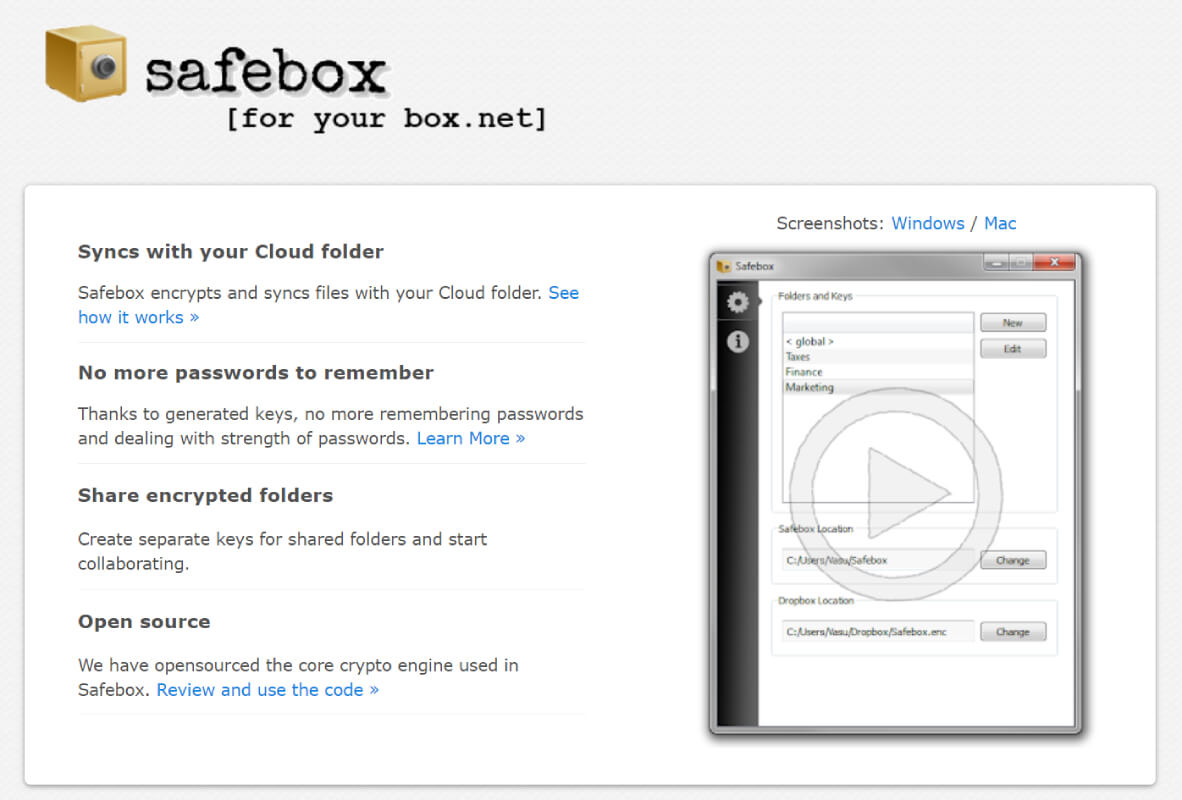Select the Finance folder entry
This screenshot has height=800, width=1182.
click(878, 372)
